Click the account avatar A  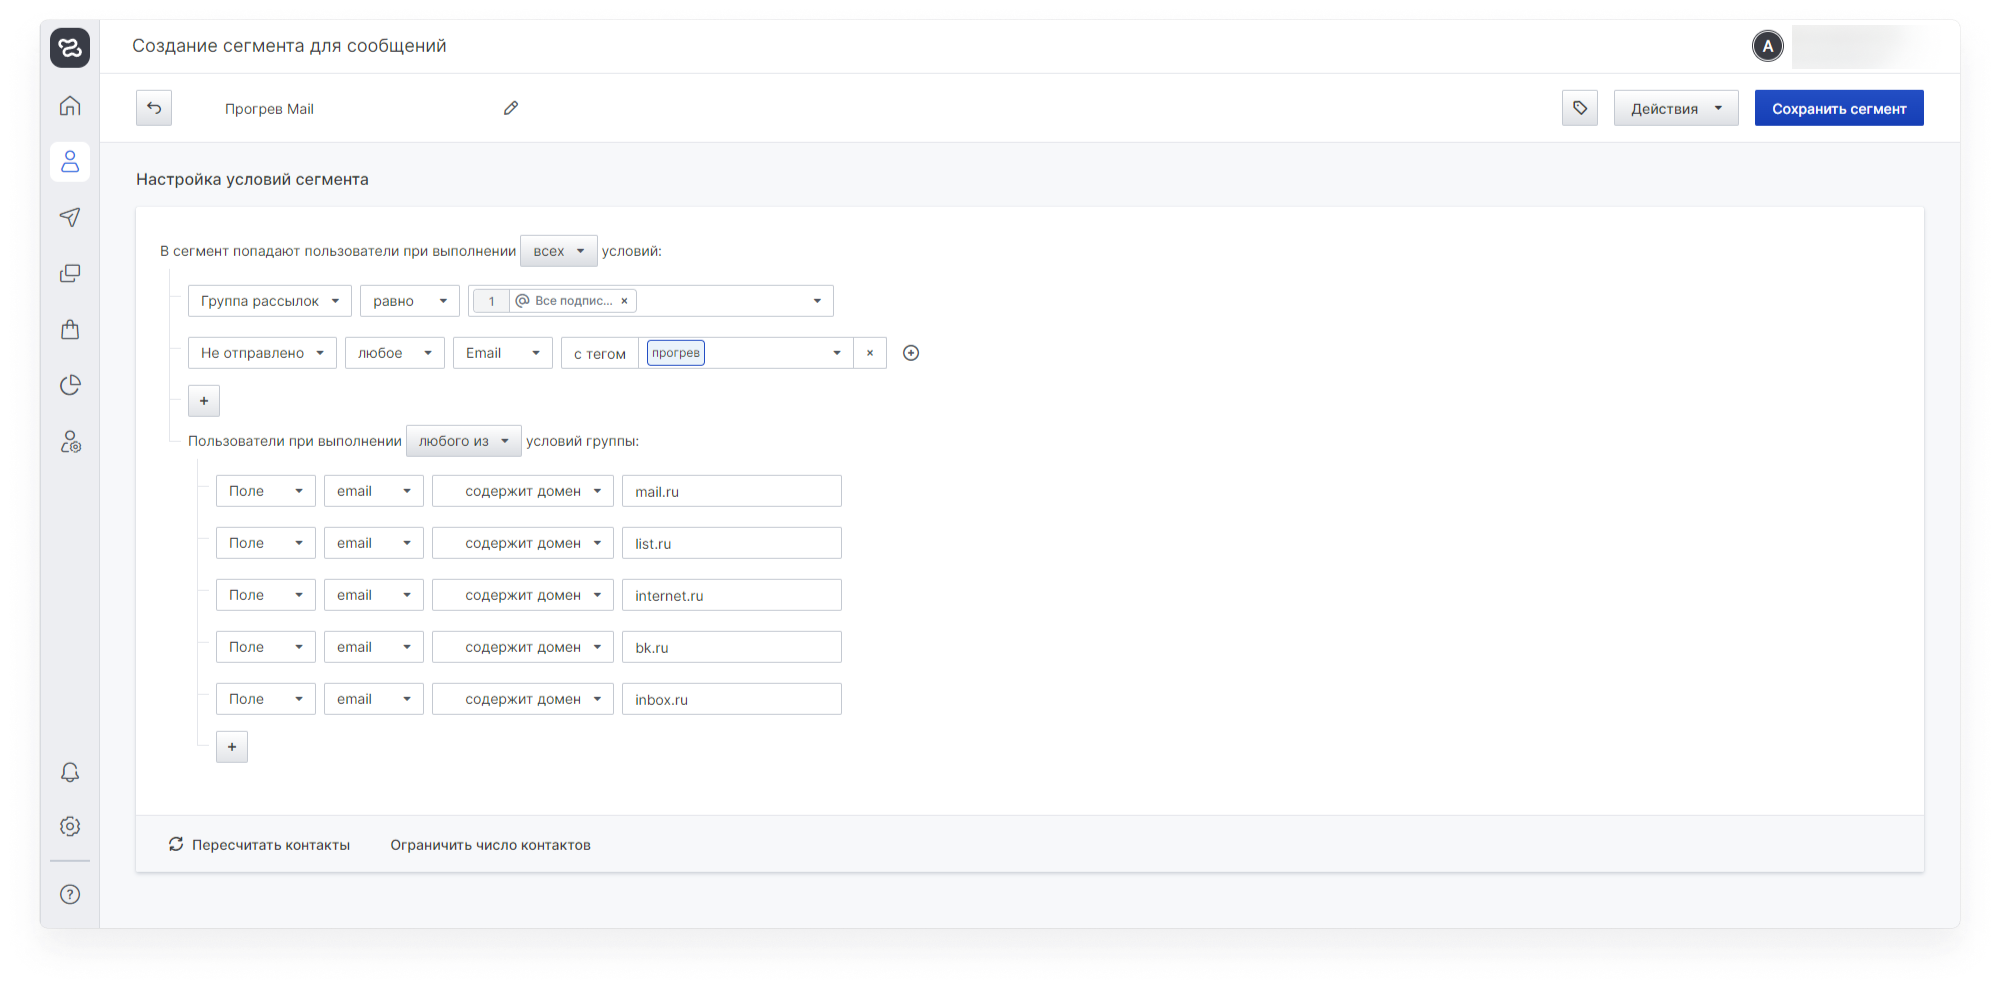click(x=1768, y=46)
